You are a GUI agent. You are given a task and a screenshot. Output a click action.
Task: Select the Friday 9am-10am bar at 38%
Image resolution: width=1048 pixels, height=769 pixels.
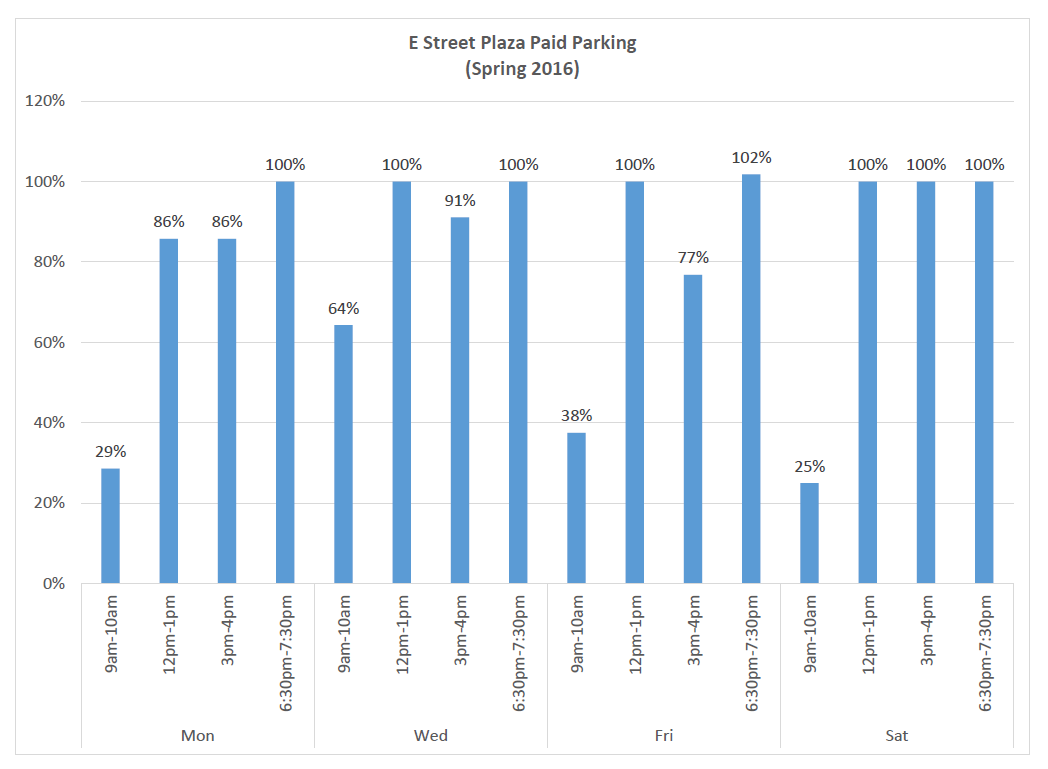tap(576, 508)
